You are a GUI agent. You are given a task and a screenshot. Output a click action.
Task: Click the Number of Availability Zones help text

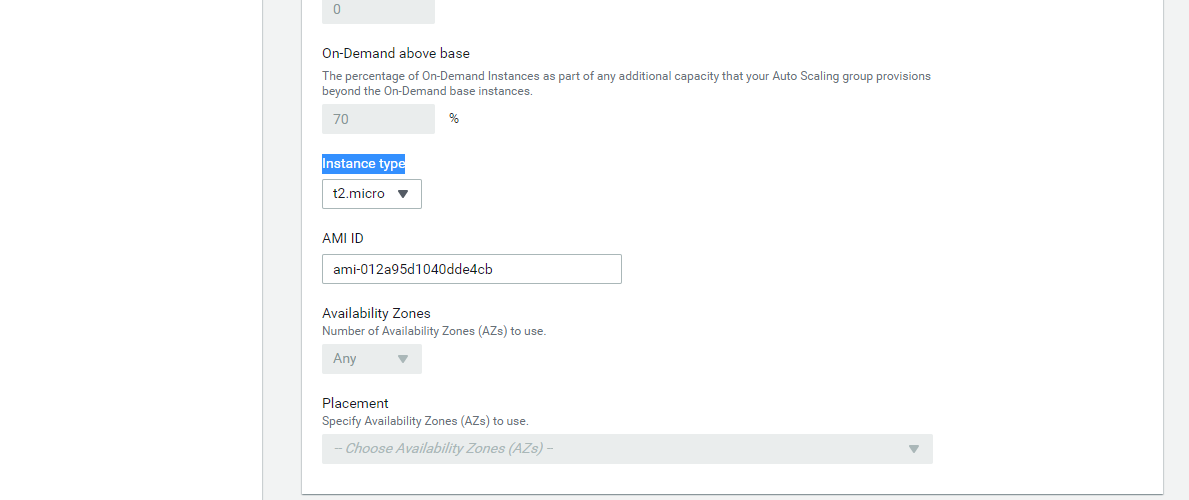coord(434,332)
